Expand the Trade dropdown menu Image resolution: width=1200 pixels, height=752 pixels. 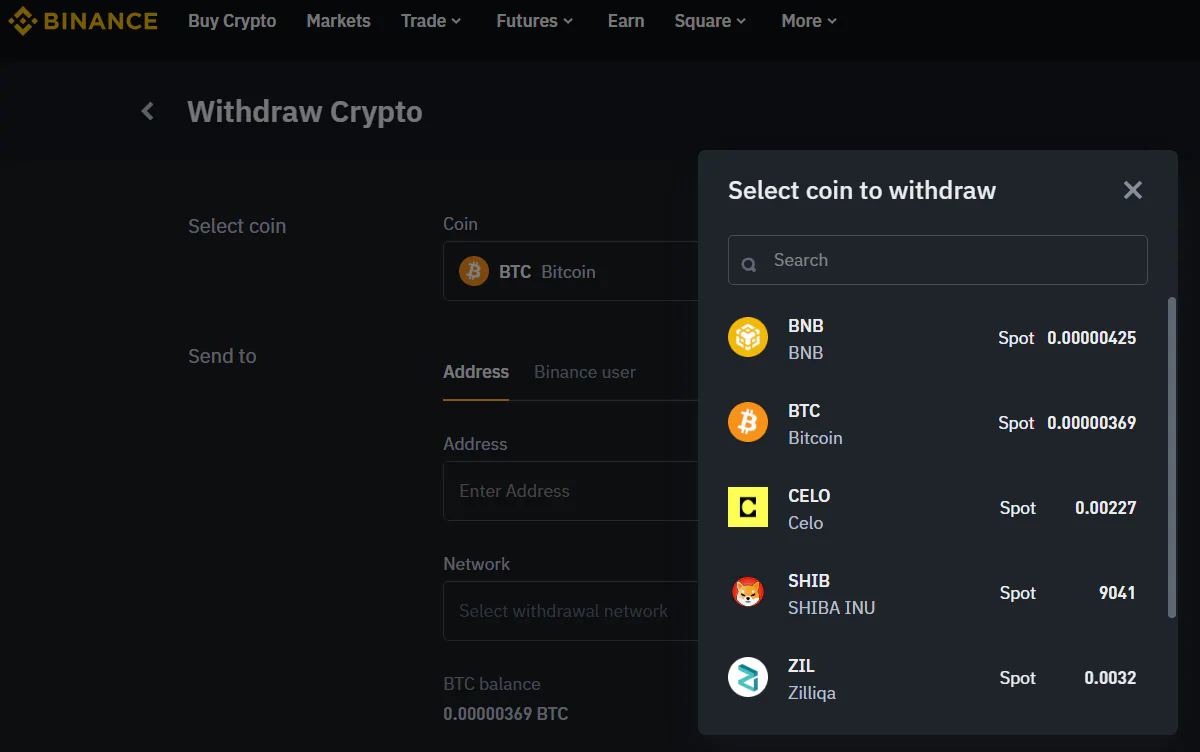(x=431, y=21)
